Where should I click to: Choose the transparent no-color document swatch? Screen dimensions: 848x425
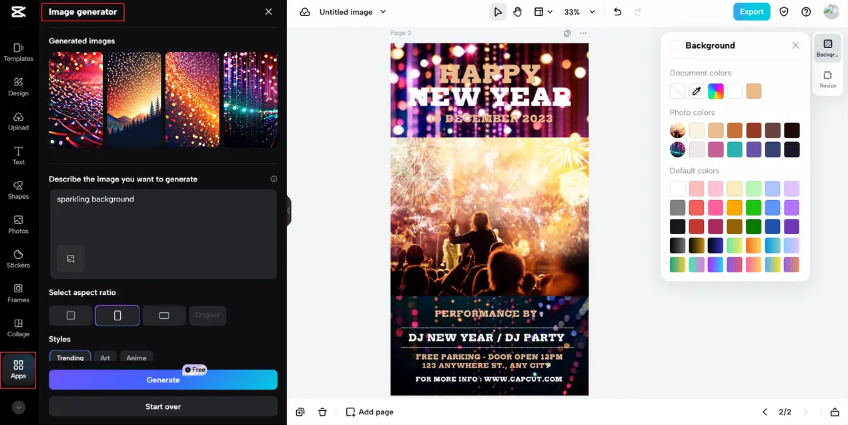(x=678, y=91)
